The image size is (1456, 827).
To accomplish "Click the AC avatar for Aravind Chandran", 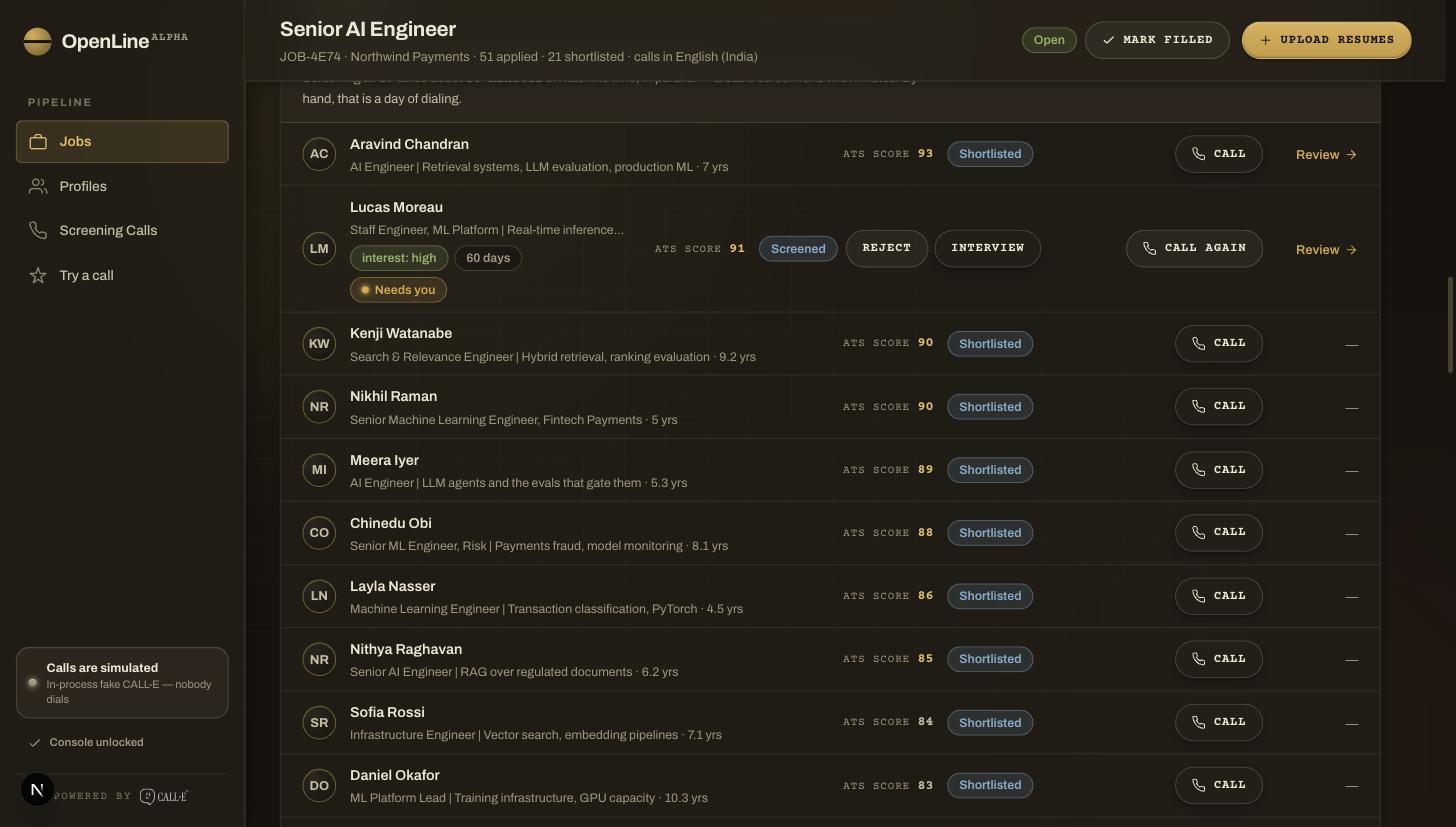I will [x=319, y=154].
